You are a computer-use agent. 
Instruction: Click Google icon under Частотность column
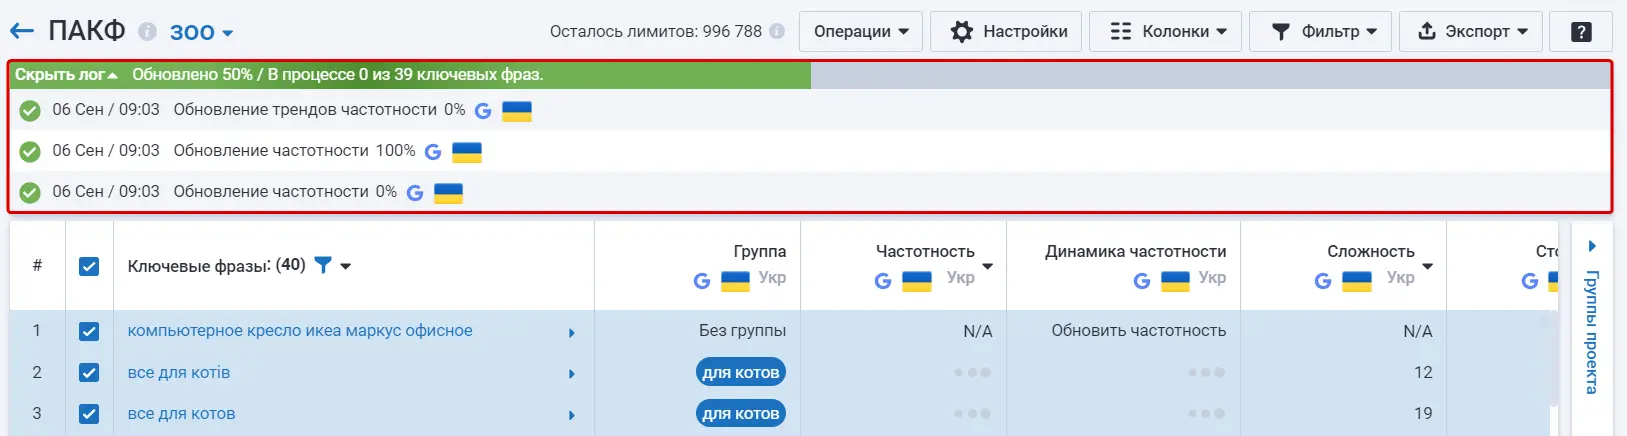point(883,281)
